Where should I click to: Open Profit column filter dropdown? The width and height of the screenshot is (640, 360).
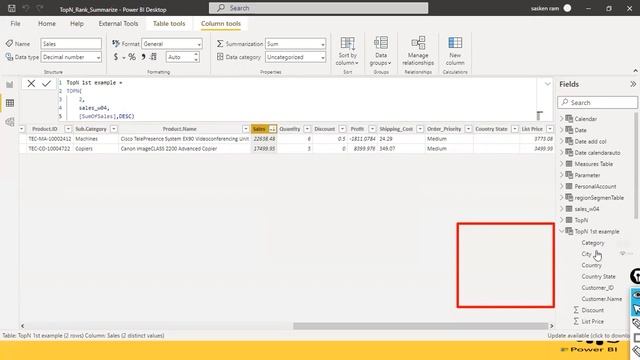(372, 129)
